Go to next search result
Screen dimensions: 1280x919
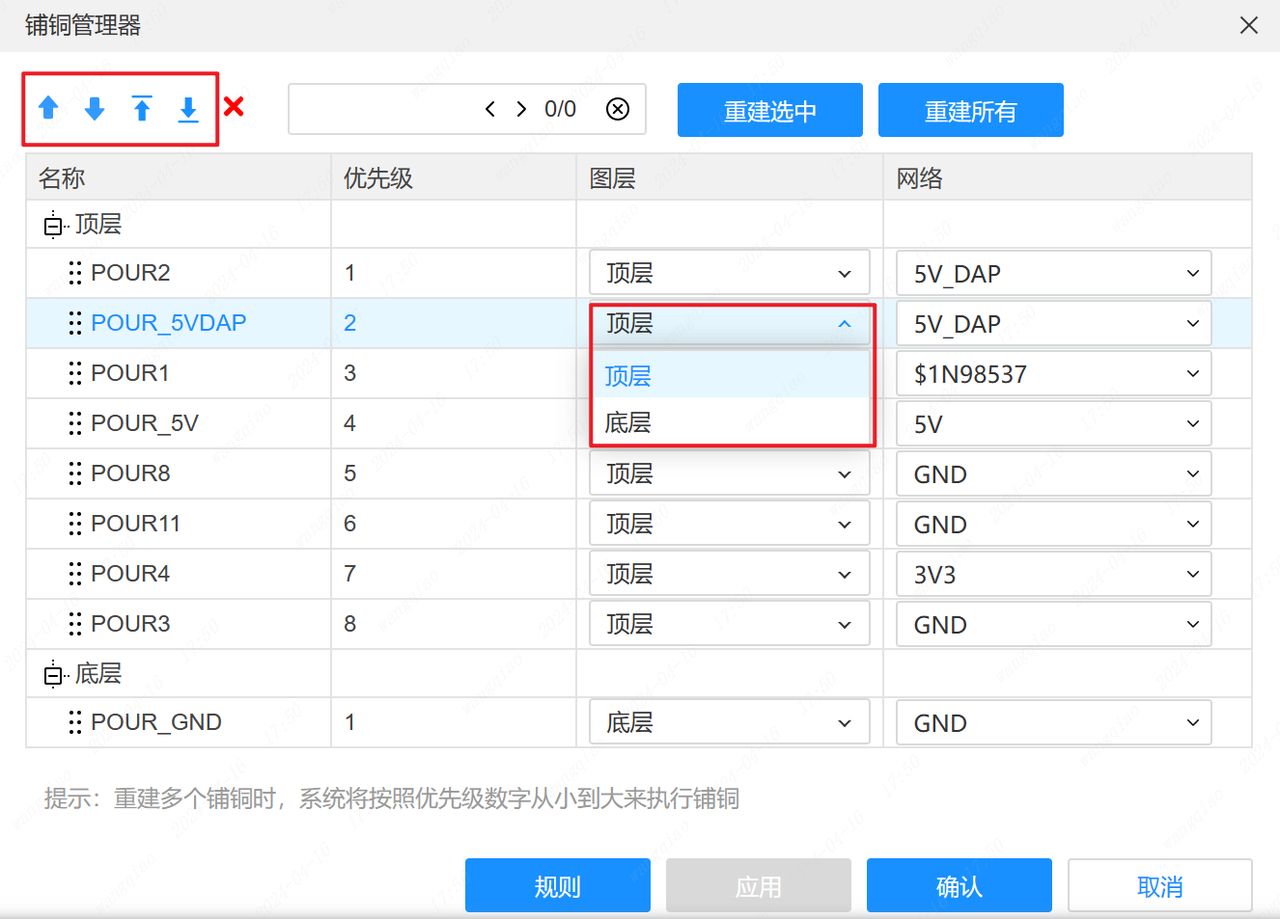pyautogui.click(x=521, y=109)
